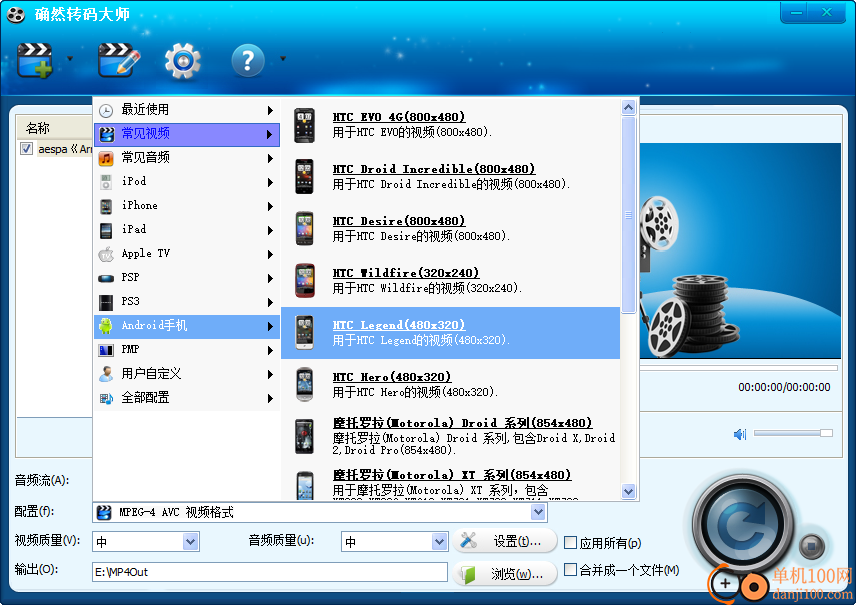Choose the HTC Hero(480x320) profile link
This screenshot has height=605, width=856.
pos(391,377)
